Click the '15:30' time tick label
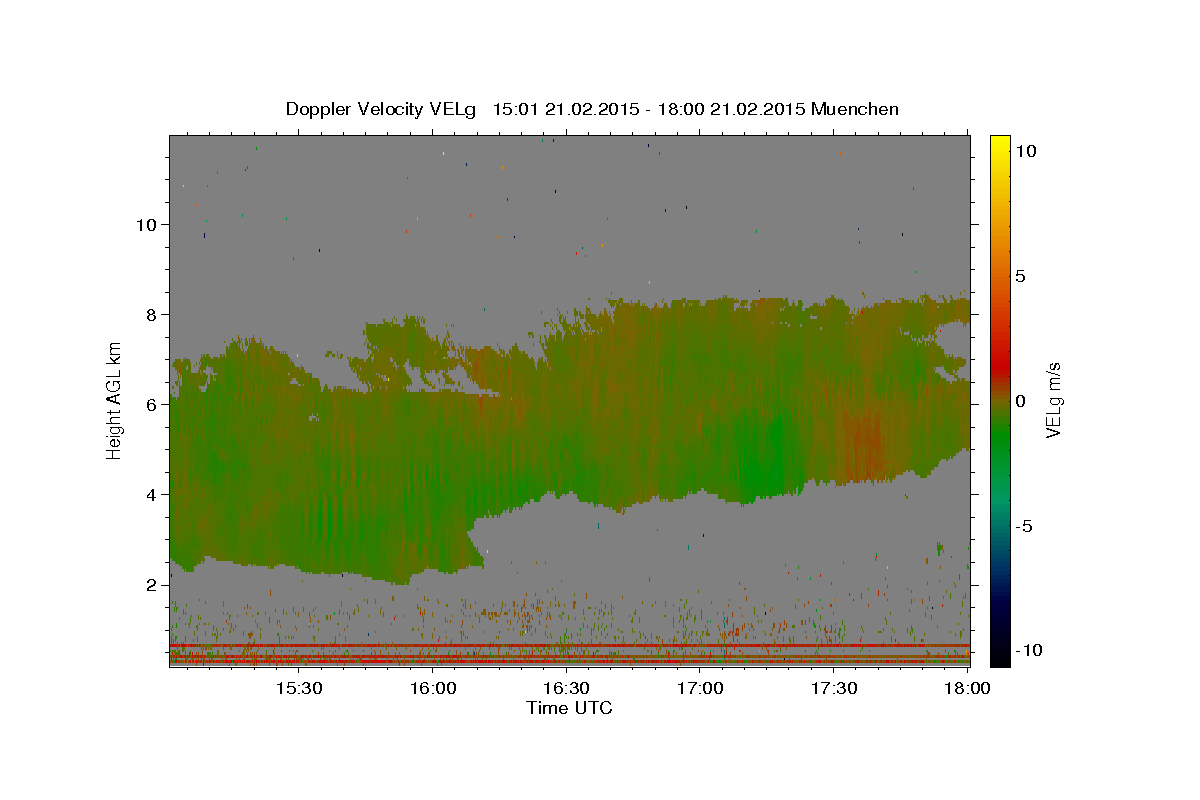Viewport: 1200px width, 800px height. 298,689
